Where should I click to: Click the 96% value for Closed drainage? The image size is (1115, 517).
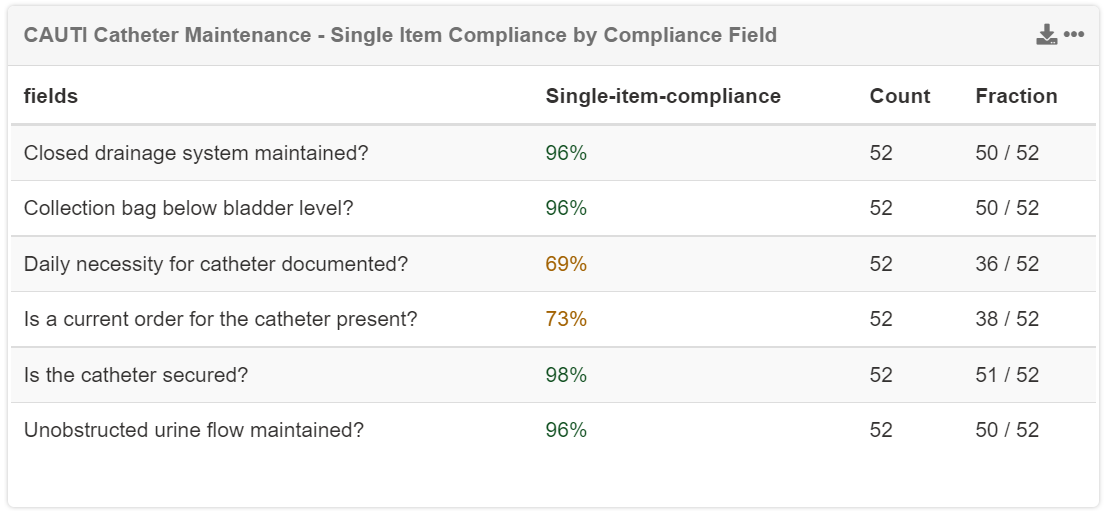pos(566,153)
